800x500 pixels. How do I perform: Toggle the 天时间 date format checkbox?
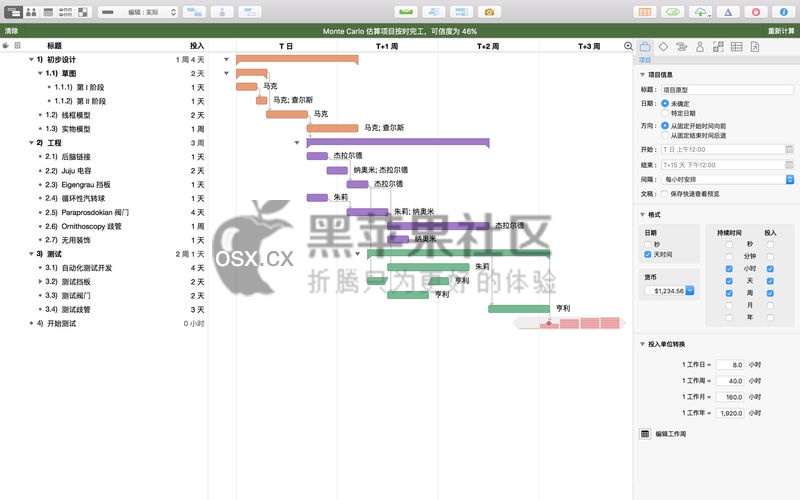point(647,254)
